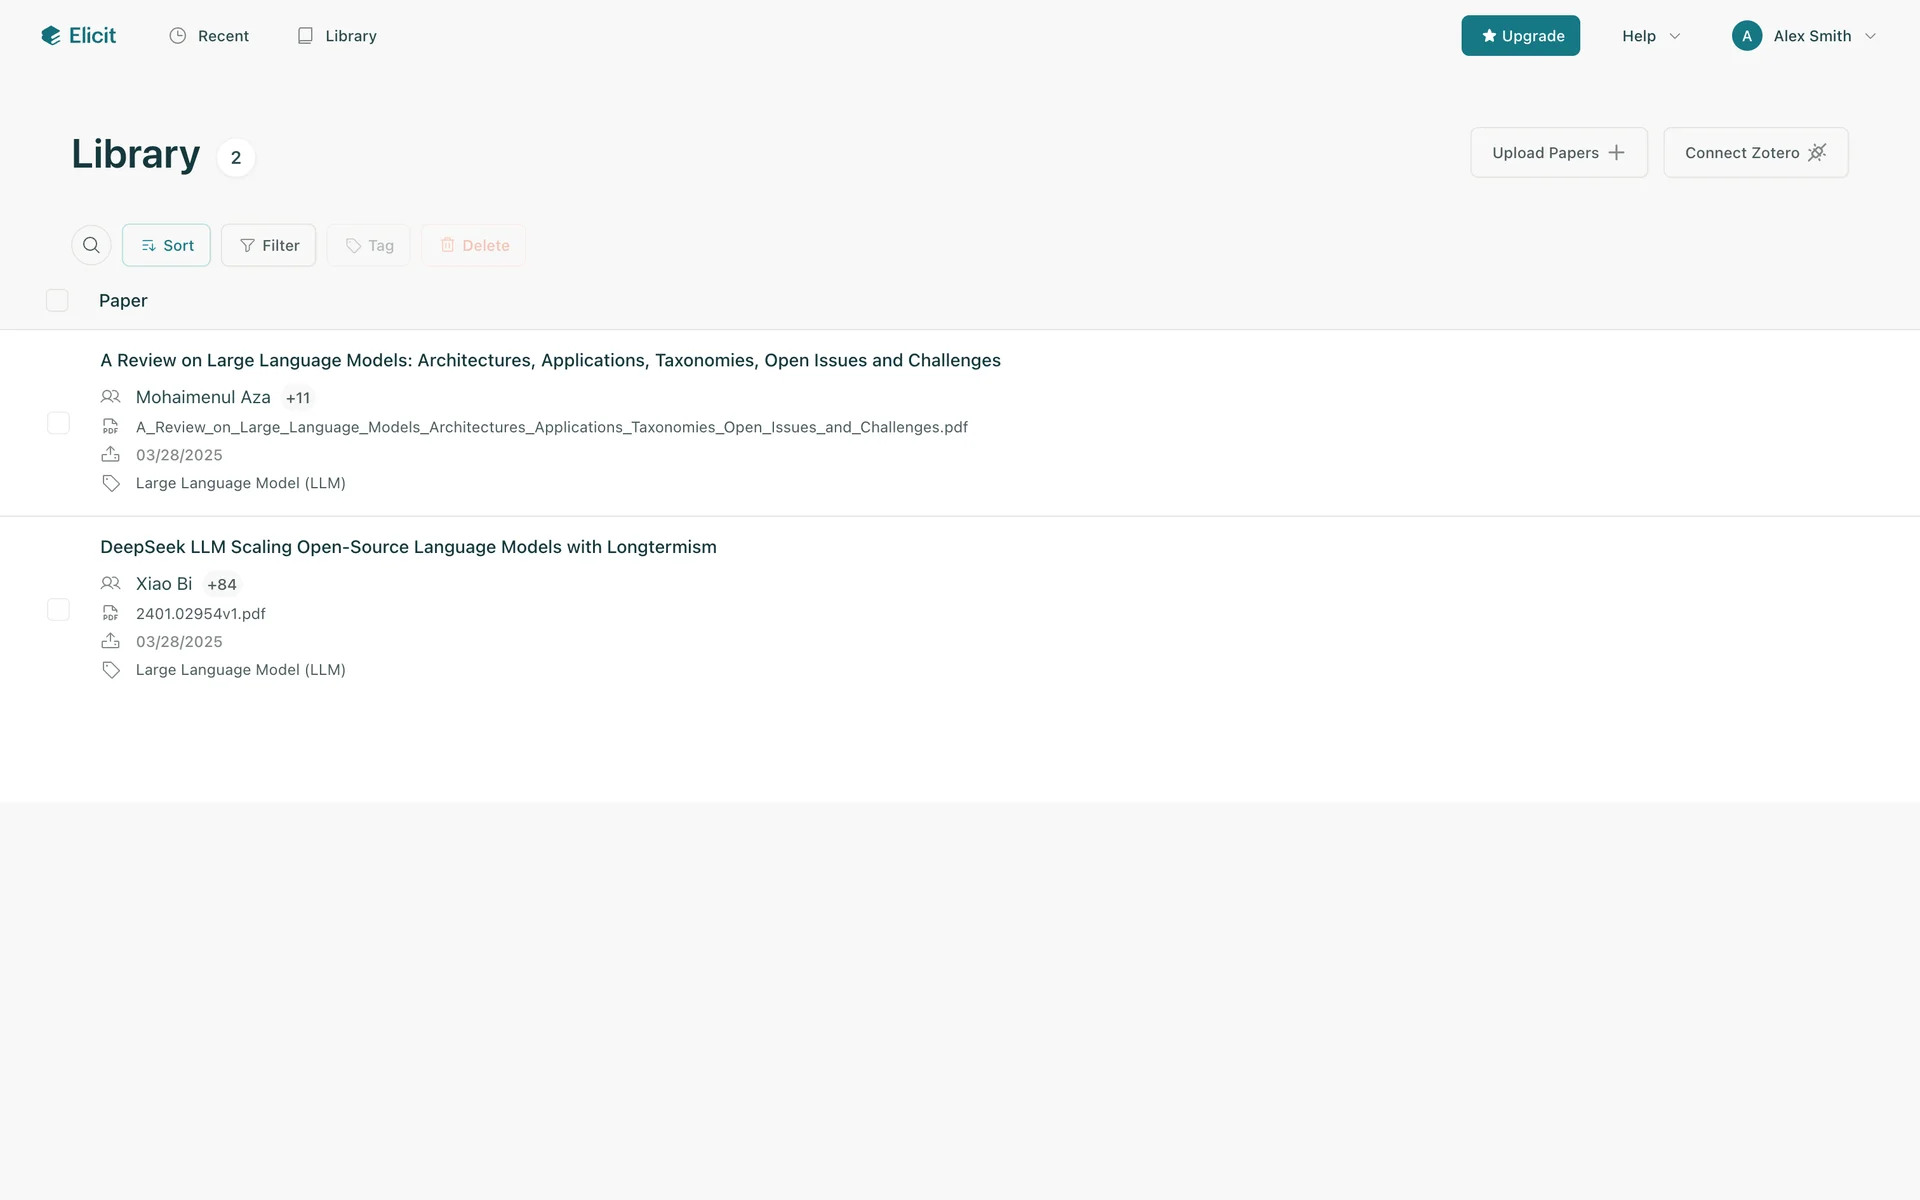
Task: Click Connect Zotero button
Action: click(1755, 153)
